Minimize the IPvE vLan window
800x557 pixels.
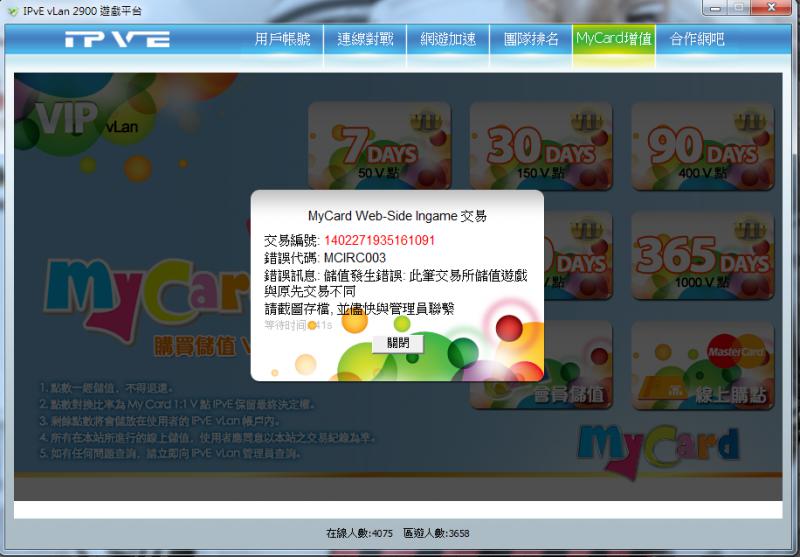715,7
